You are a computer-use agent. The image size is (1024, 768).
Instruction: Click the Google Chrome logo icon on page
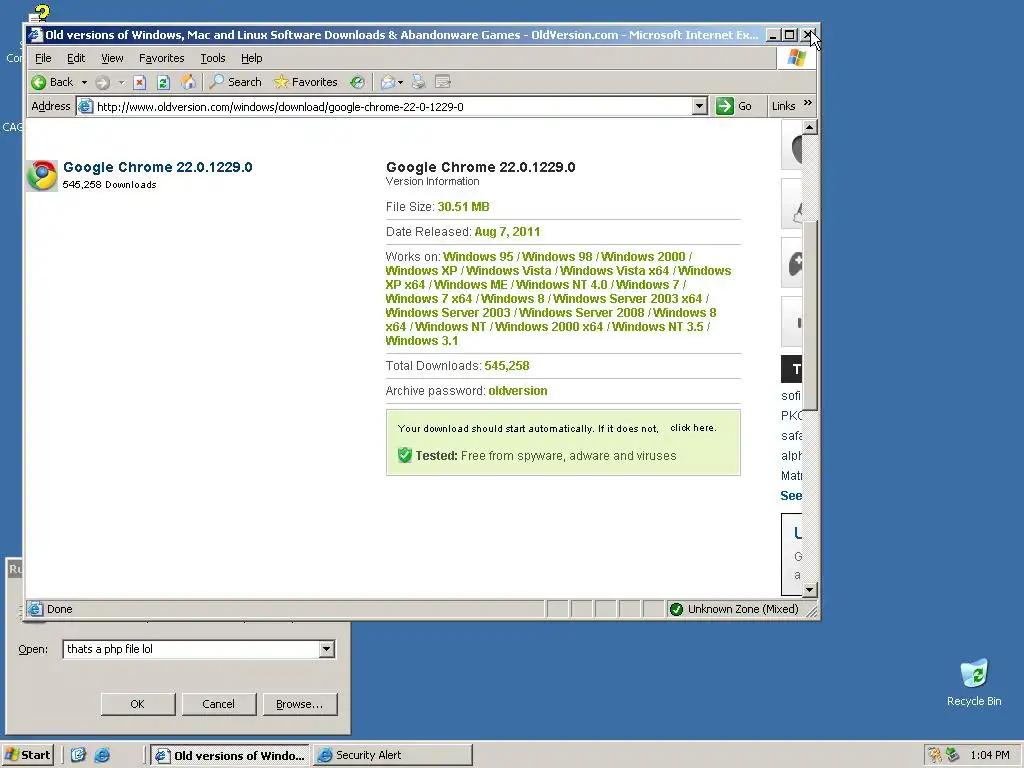(42, 176)
